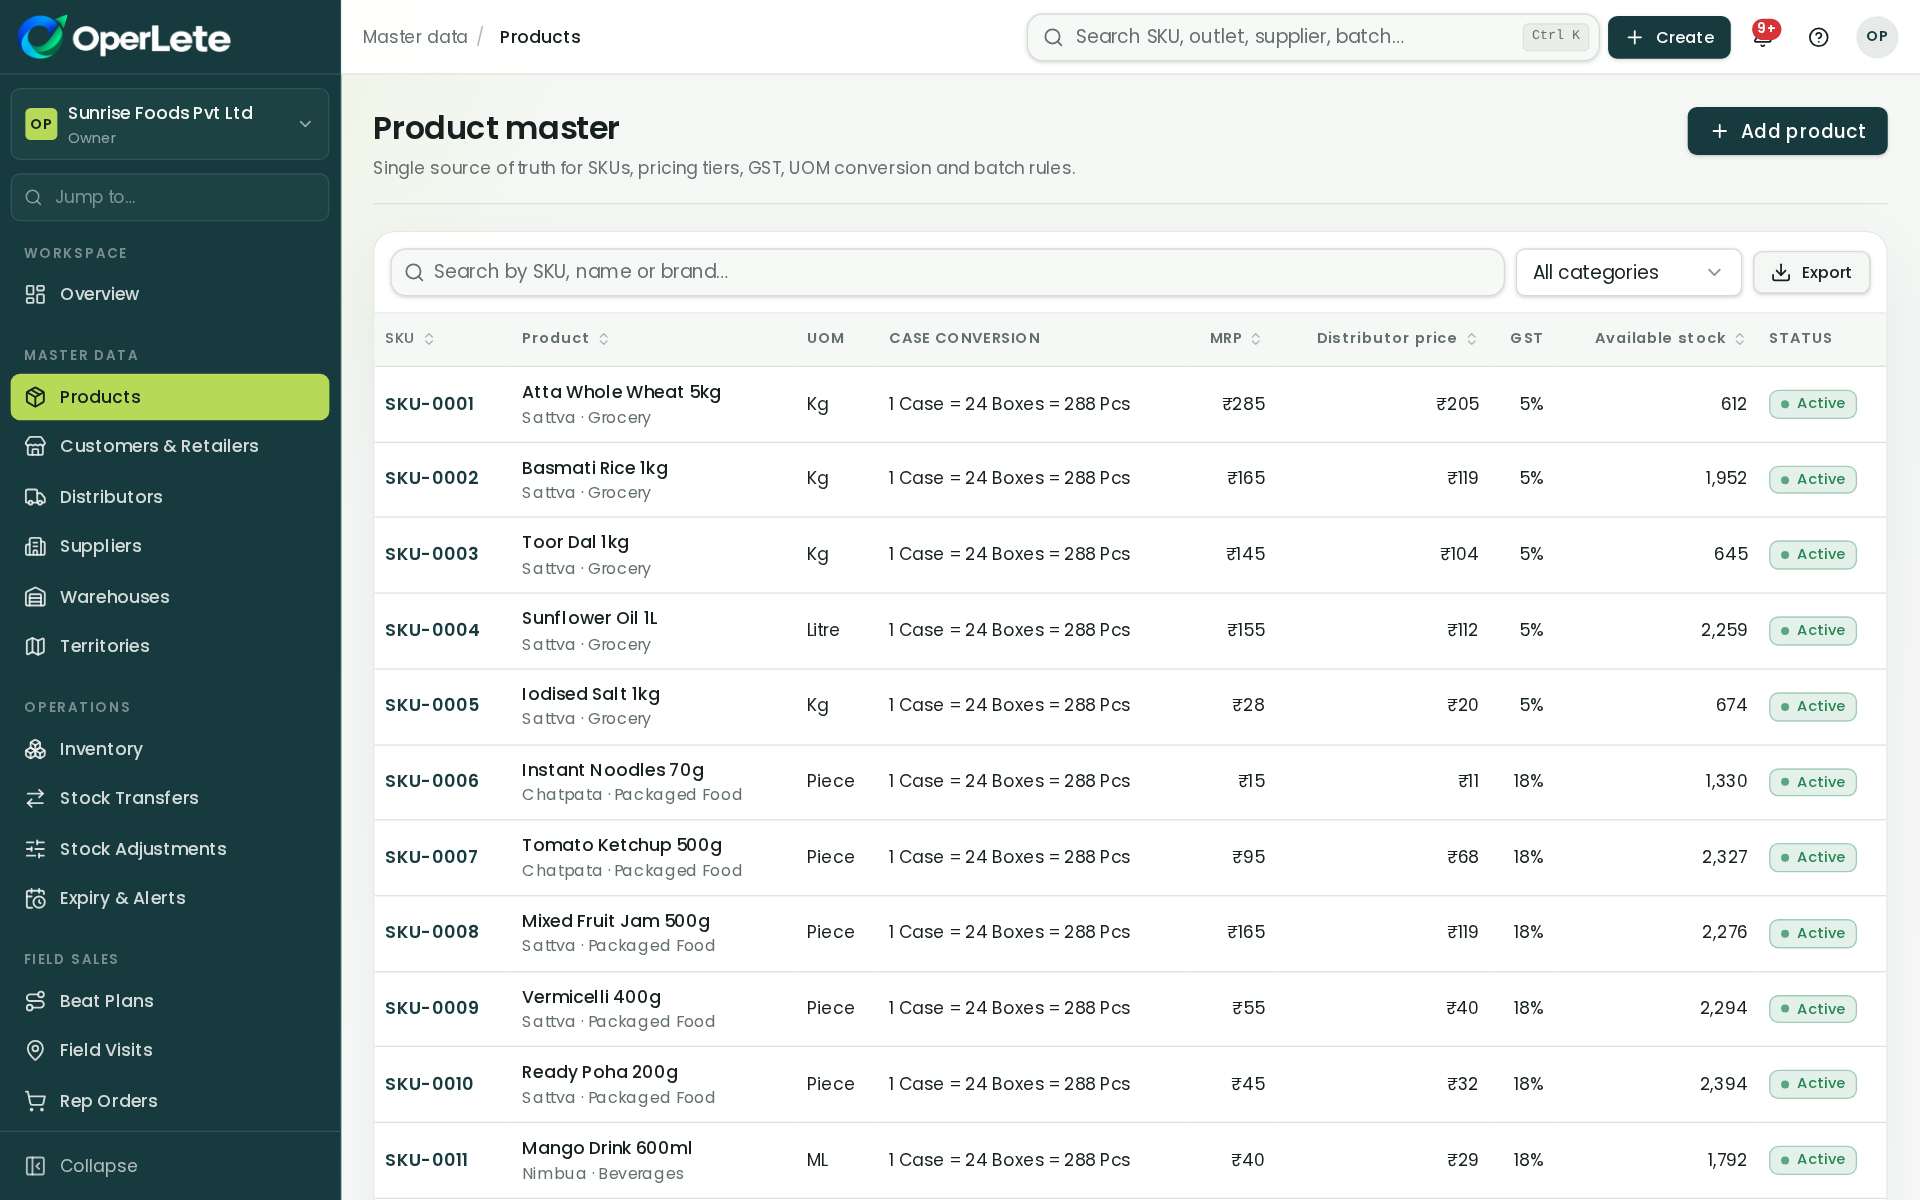Click the Customers & Retailers store icon

point(36,446)
